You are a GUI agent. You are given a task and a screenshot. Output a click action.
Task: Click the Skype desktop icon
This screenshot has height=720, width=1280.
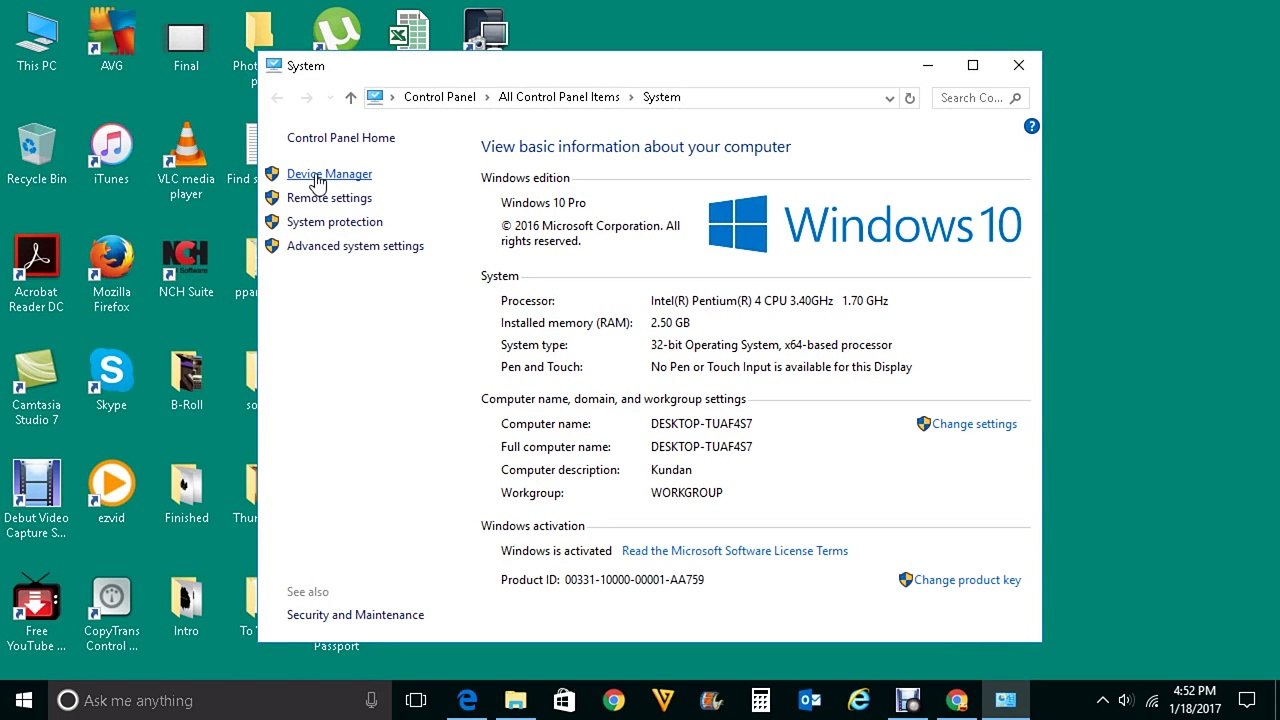111,381
